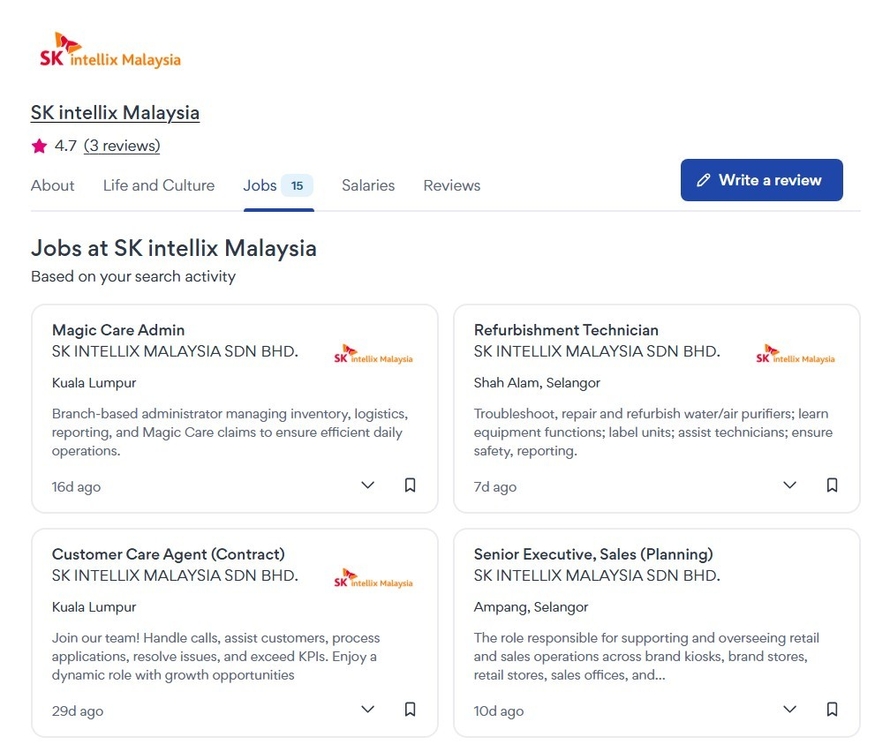Expand Customer Care Agent job details
The height and width of the screenshot is (752, 875).
pos(368,709)
